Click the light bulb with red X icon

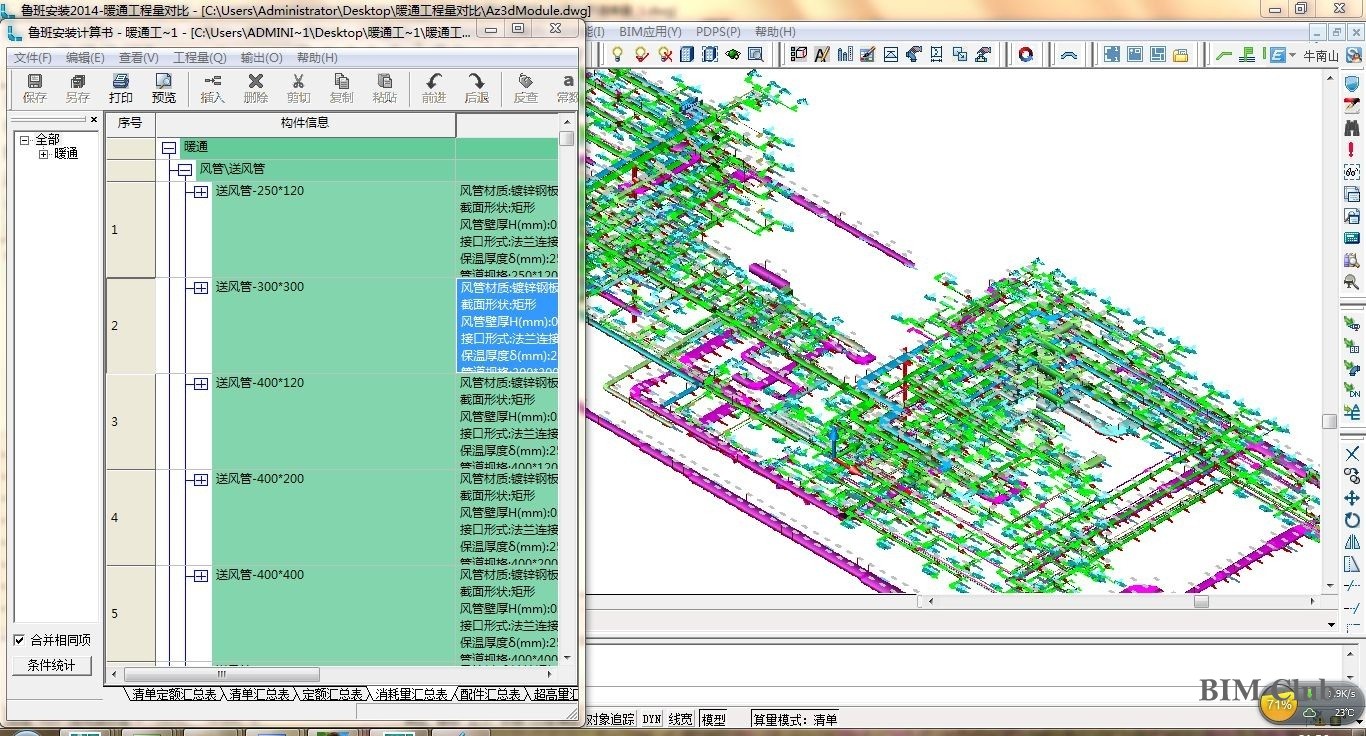(665, 54)
